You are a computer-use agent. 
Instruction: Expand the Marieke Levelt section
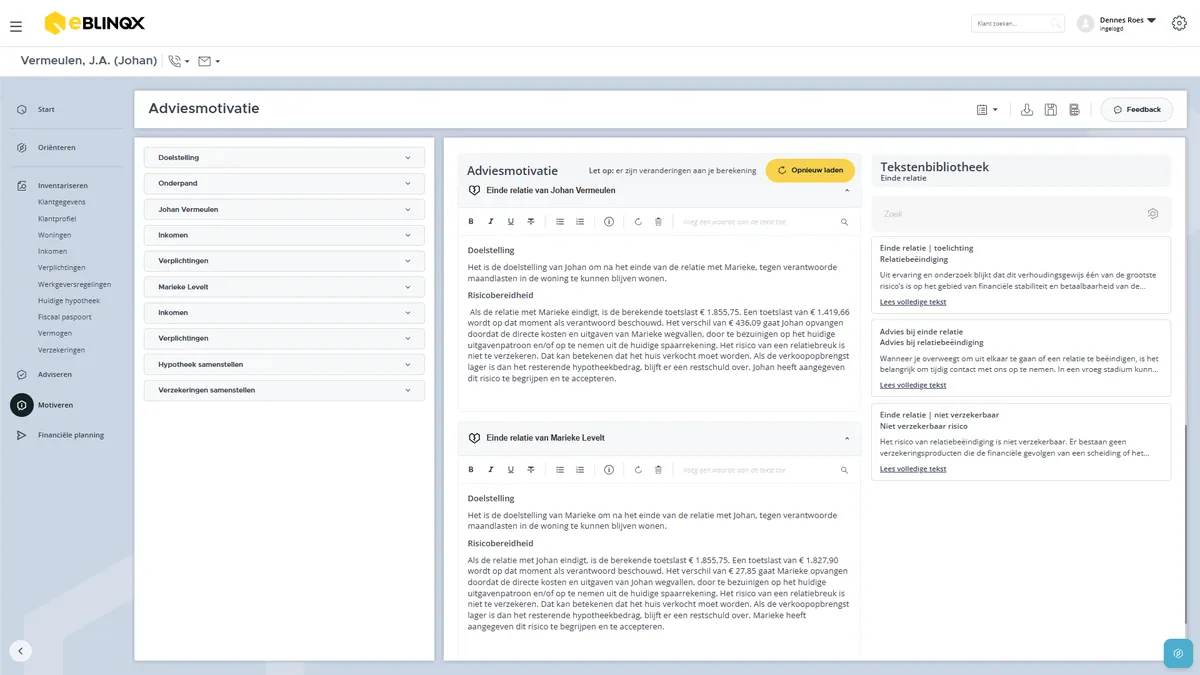284,287
